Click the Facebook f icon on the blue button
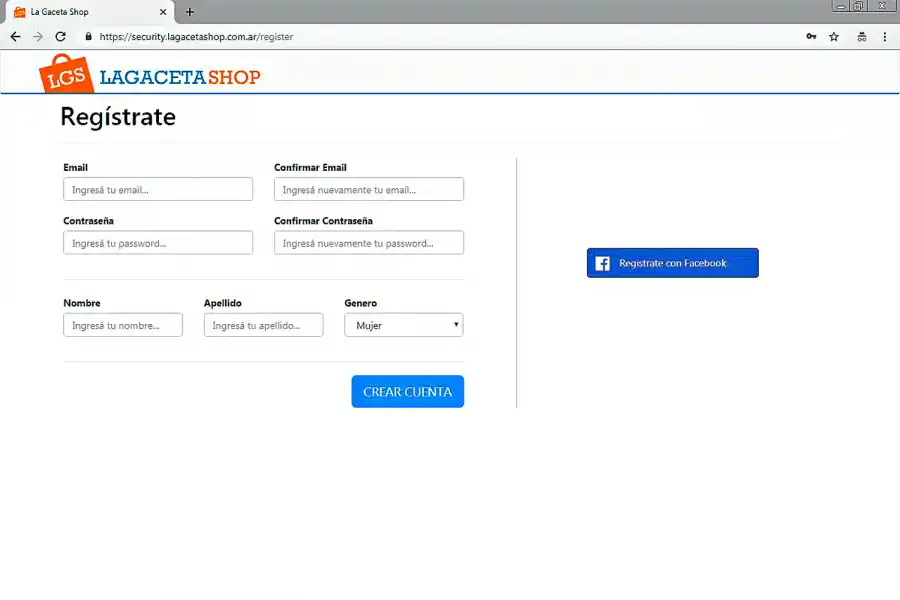The height and width of the screenshot is (600, 900). (602, 263)
